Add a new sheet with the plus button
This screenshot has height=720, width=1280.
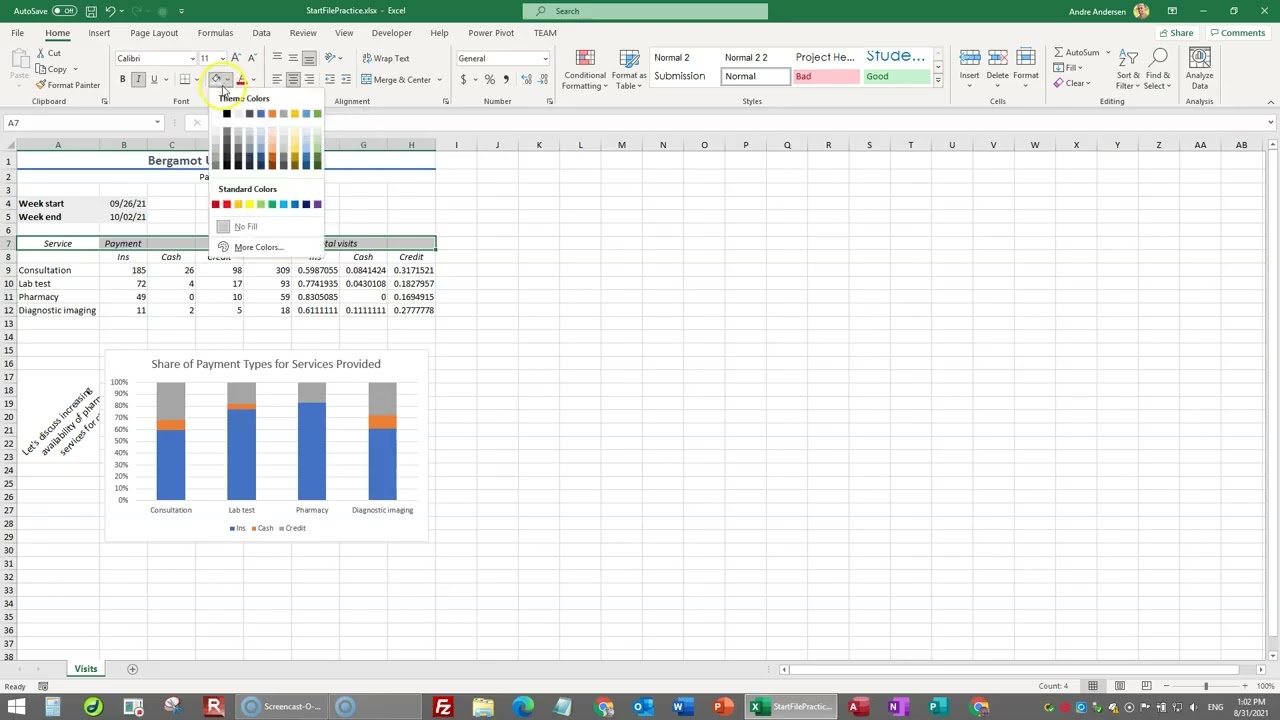tap(132, 669)
